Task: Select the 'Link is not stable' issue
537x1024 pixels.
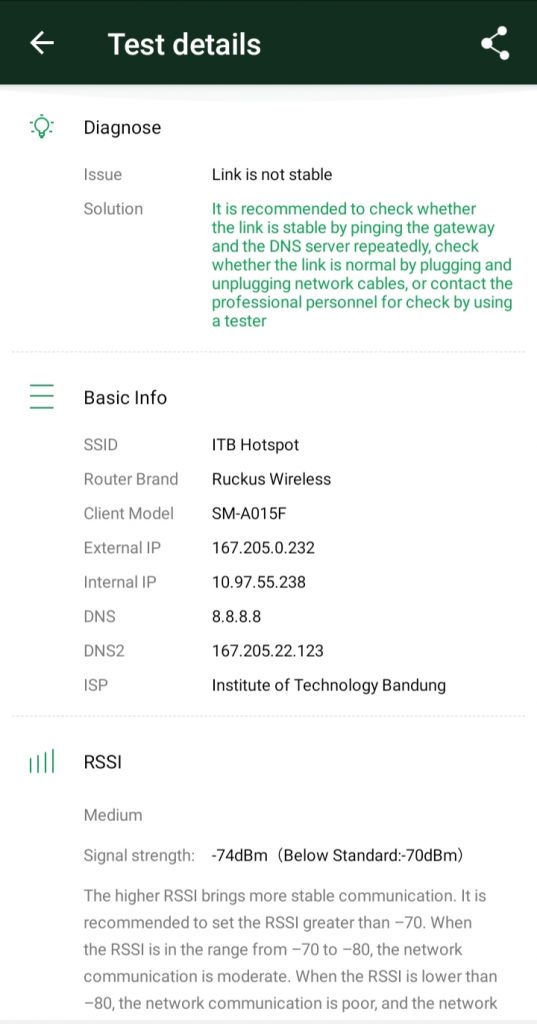Action: (272, 174)
